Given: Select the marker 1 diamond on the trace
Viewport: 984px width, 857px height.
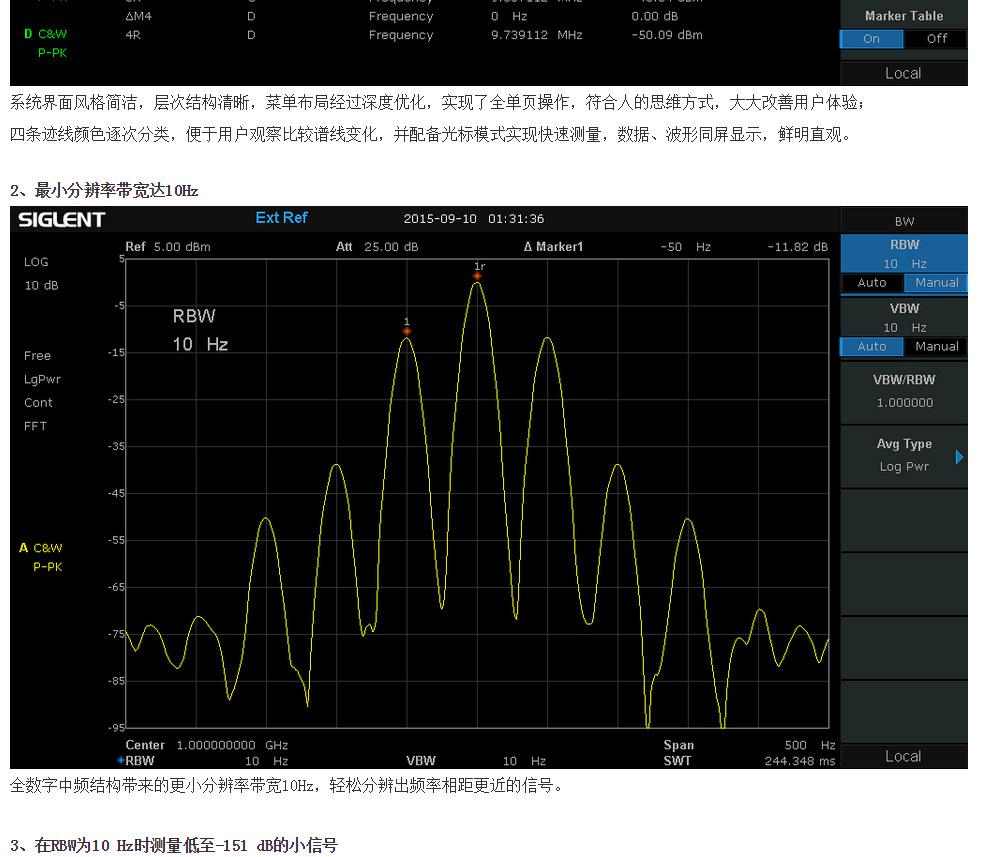Looking at the screenshot, I should (x=407, y=333).
